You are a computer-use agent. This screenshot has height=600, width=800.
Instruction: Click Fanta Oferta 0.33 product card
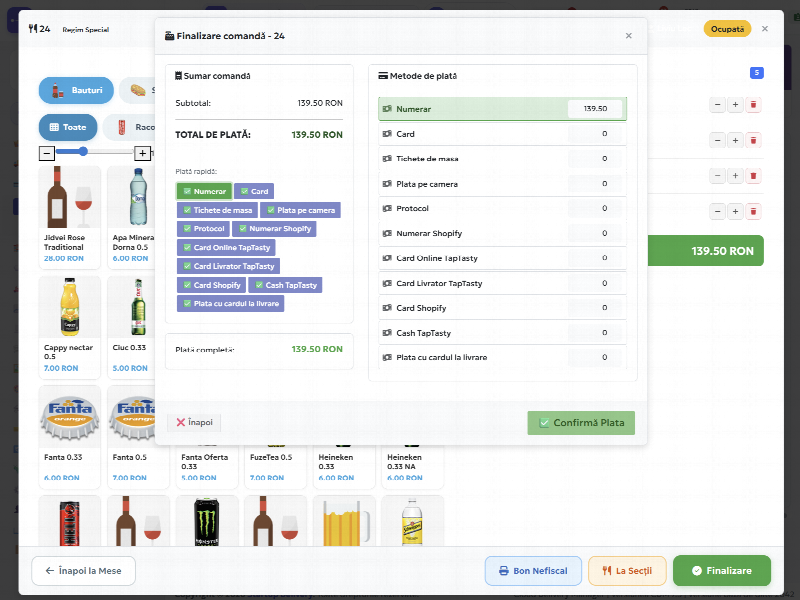[x=207, y=466]
